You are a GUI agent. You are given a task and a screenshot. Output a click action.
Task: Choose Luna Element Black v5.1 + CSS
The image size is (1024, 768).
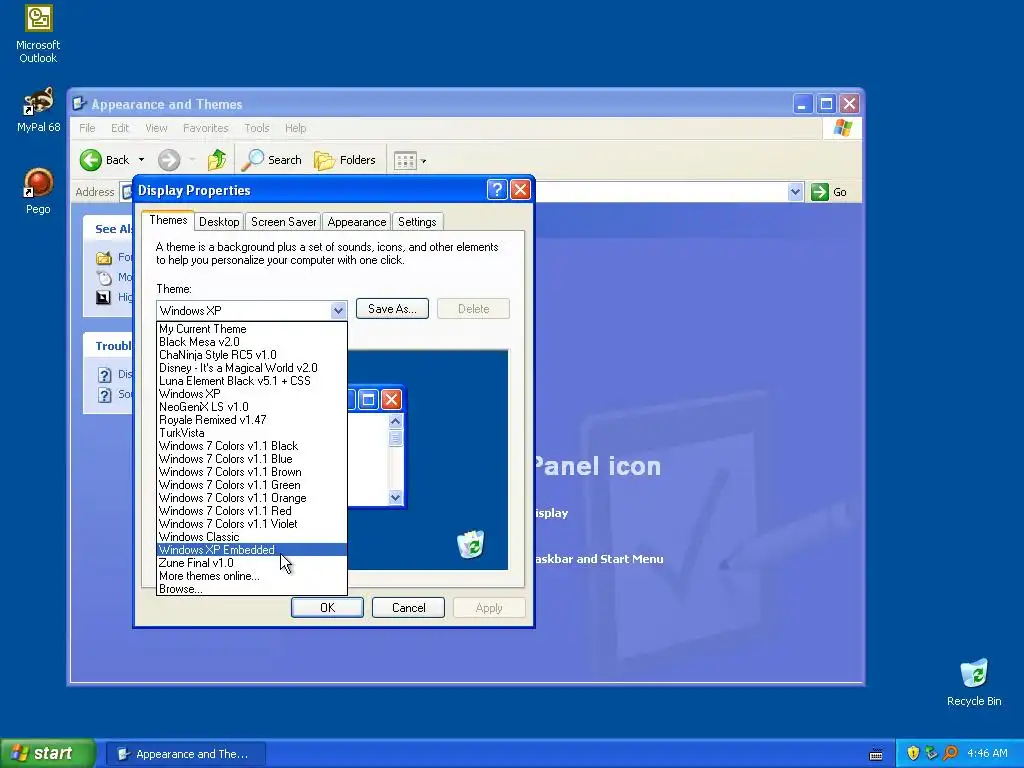[252, 381]
